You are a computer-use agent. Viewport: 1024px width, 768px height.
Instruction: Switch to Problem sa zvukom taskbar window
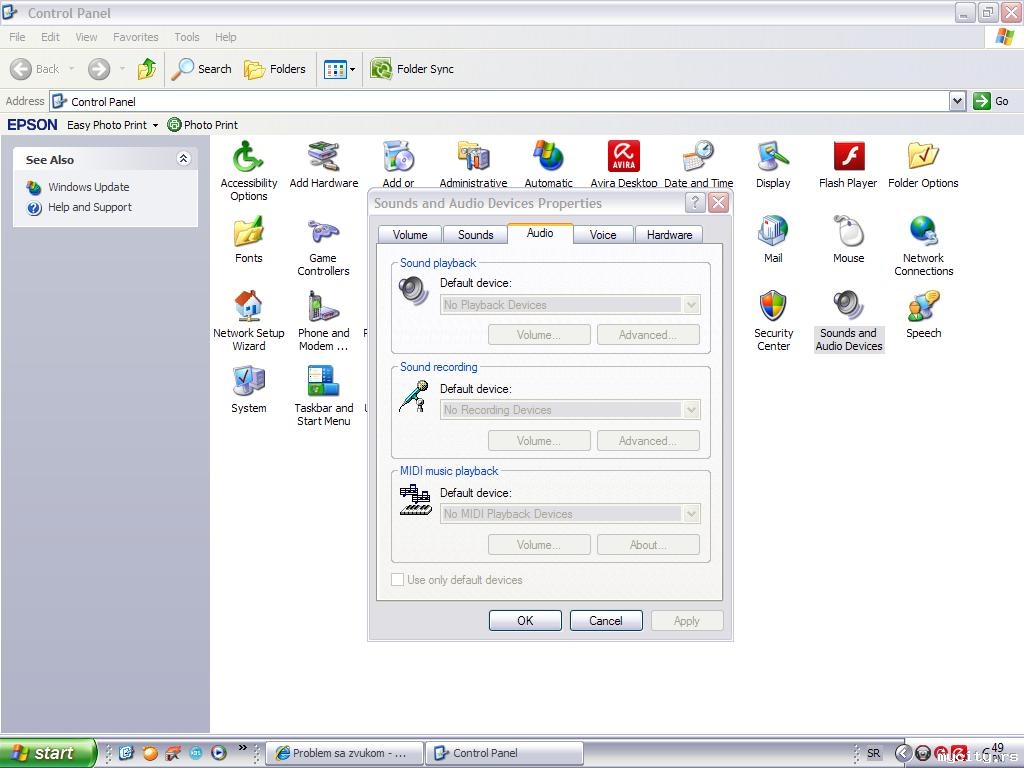click(345, 753)
